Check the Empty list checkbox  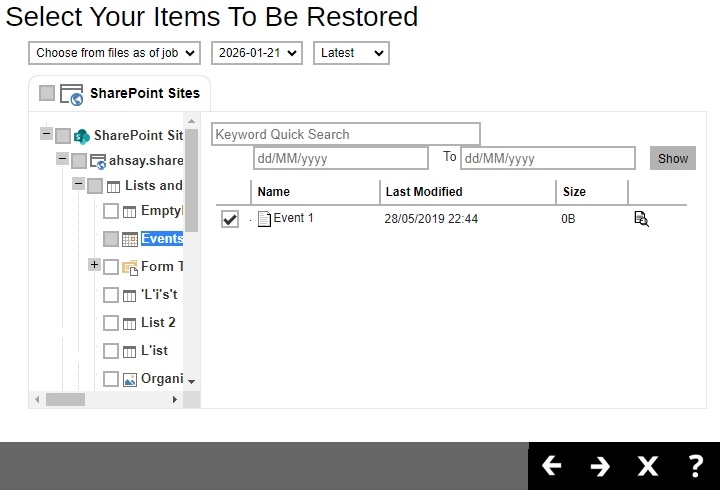coord(111,211)
